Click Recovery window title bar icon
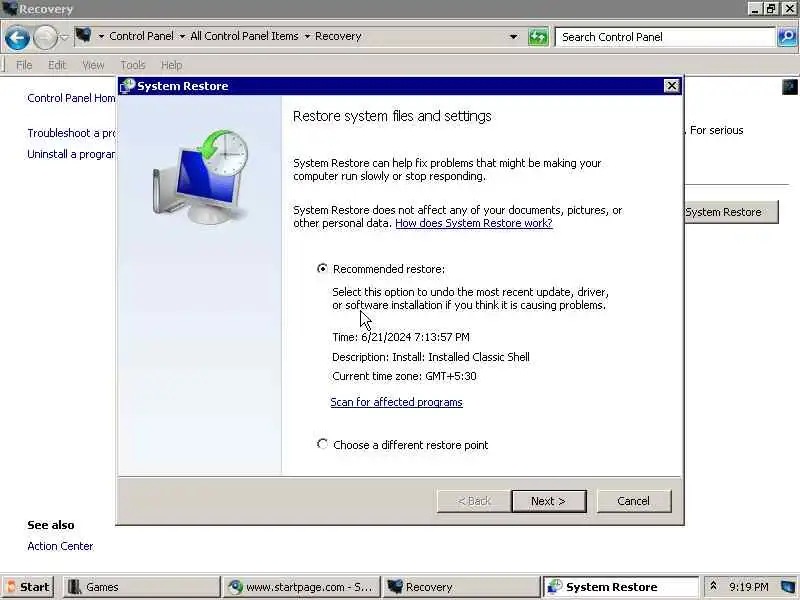The width and height of the screenshot is (800, 600). pos(9,9)
